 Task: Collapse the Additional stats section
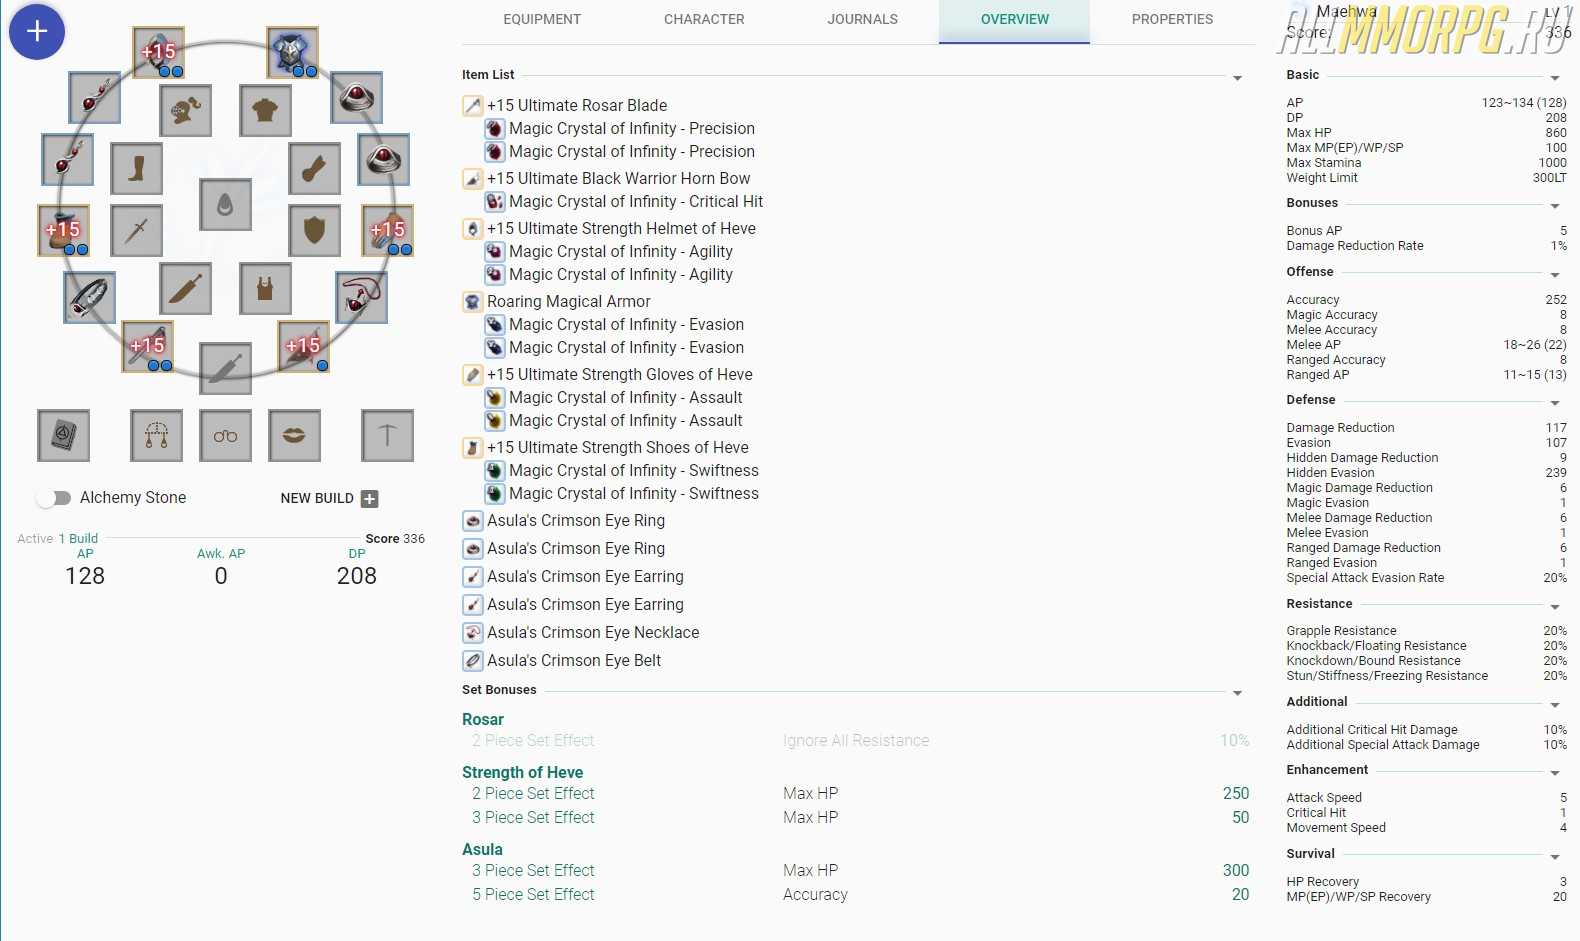(1555, 705)
